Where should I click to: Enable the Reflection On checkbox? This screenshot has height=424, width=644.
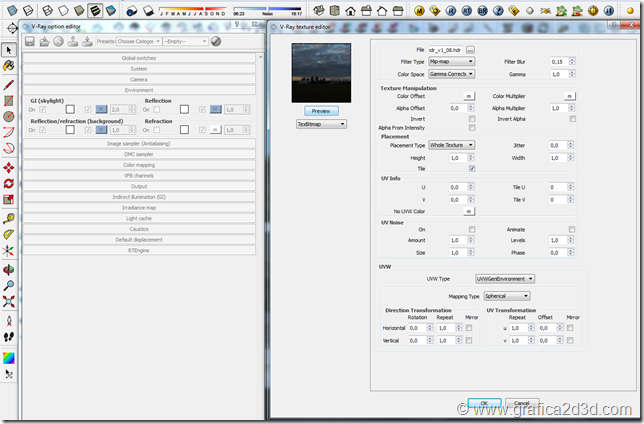(x=157, y=109)
